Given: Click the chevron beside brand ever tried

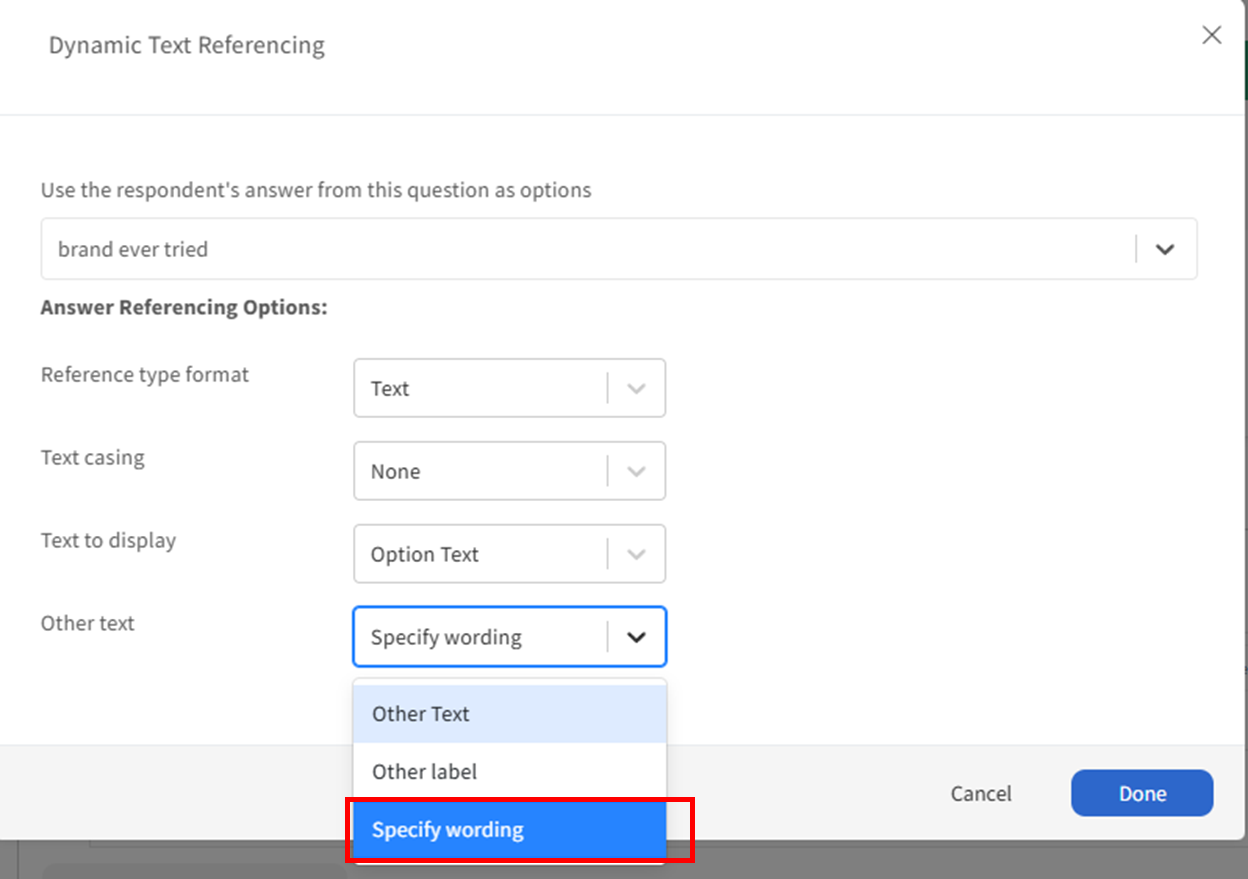Looking at the screenshot, I should point(1164,249).
